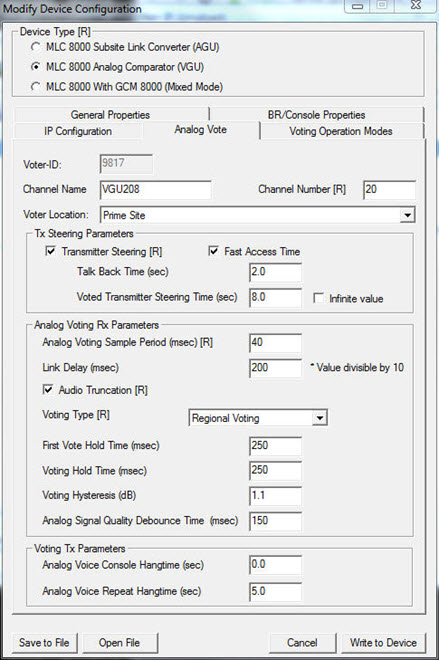Choose MLC 8000 With GCM 8000 Mixed Mode

pos(36,87)
